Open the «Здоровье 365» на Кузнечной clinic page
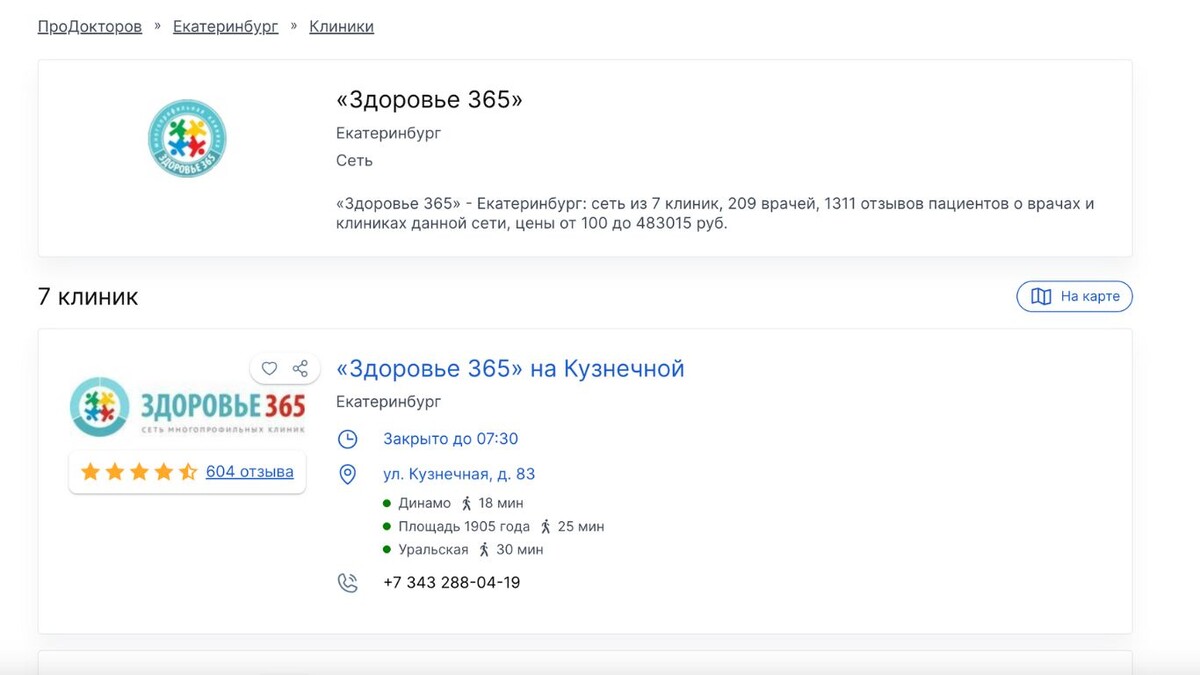Image resolution: width=1200 pixels, height=675 pixels. pos(510,368)
